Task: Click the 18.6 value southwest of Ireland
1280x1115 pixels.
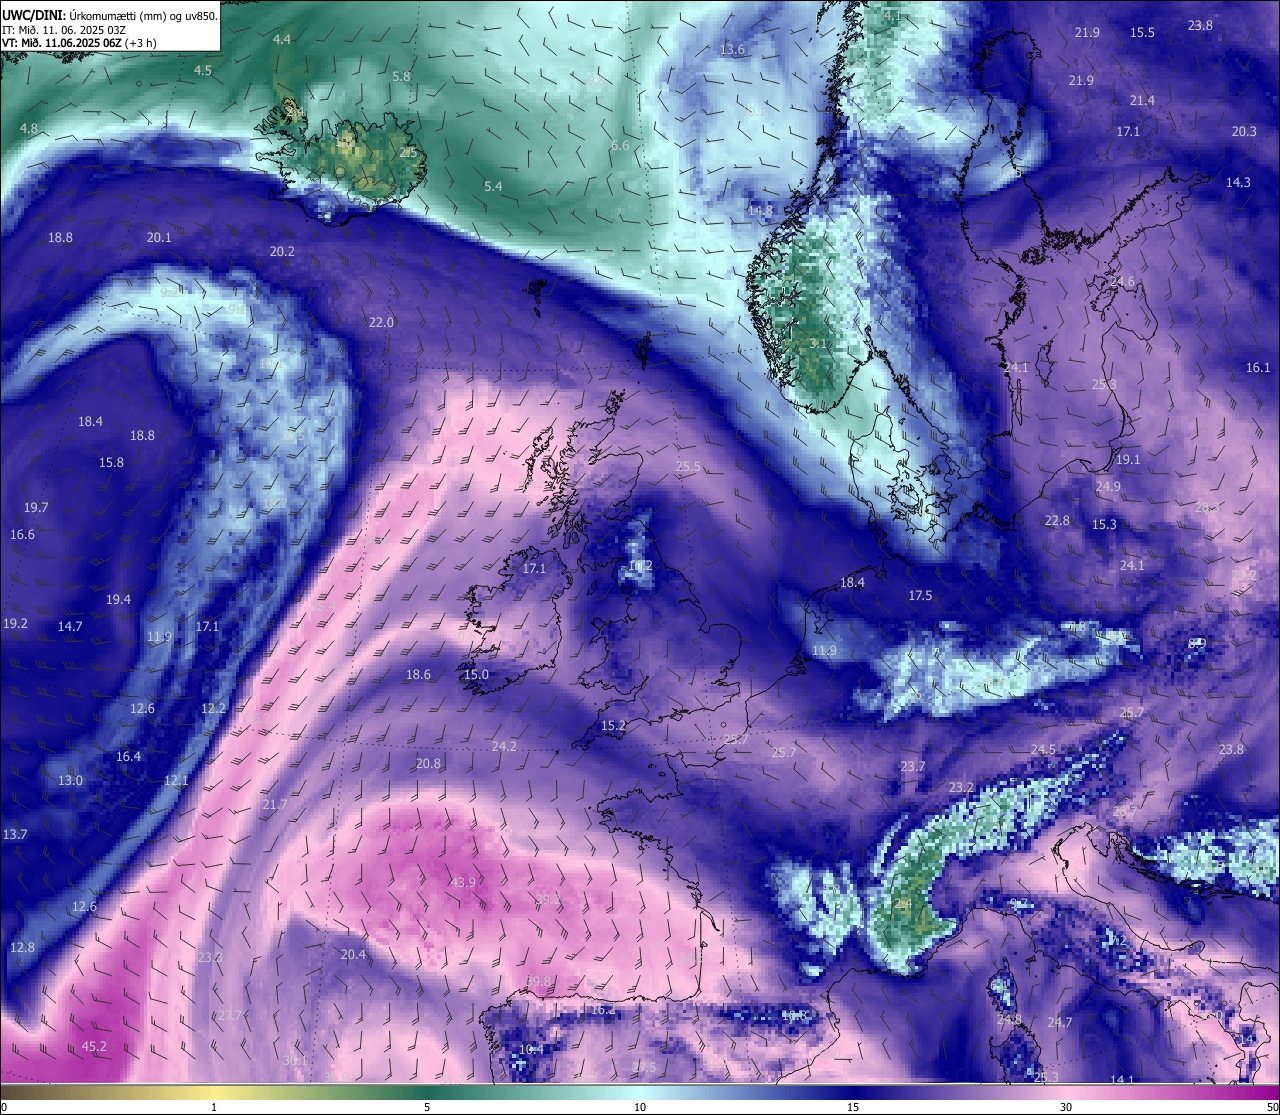Action: pos(418,674)
